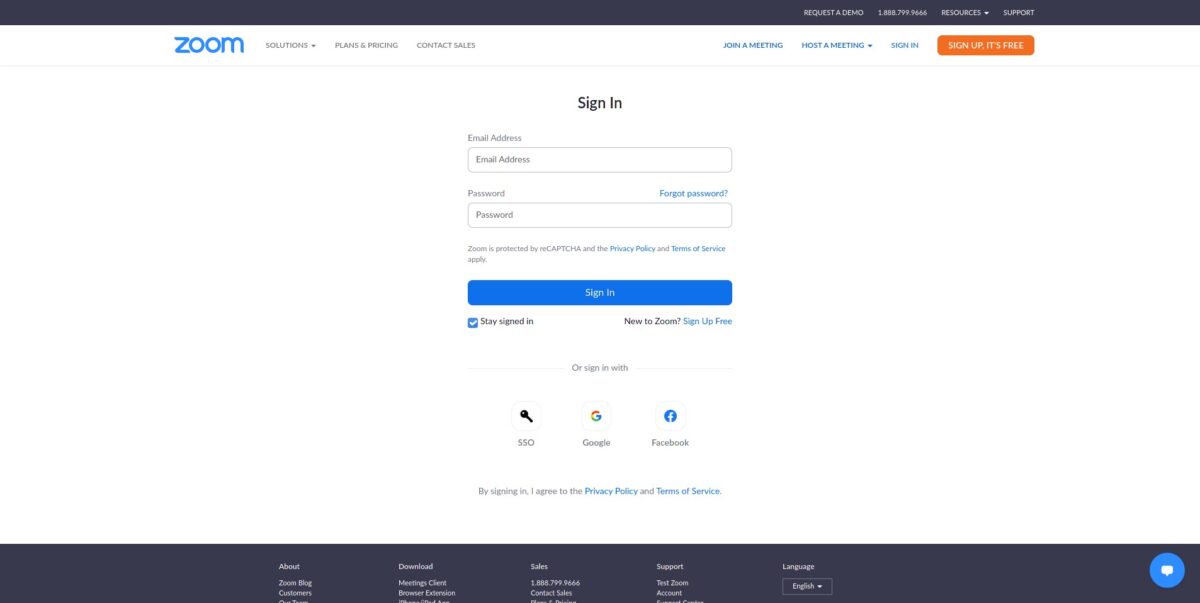Image resolution: width=1200 pixels, height=603 pixels.
Task: Focus the Email Address input field
Action: pyautogui.click(x=600, y=160)
